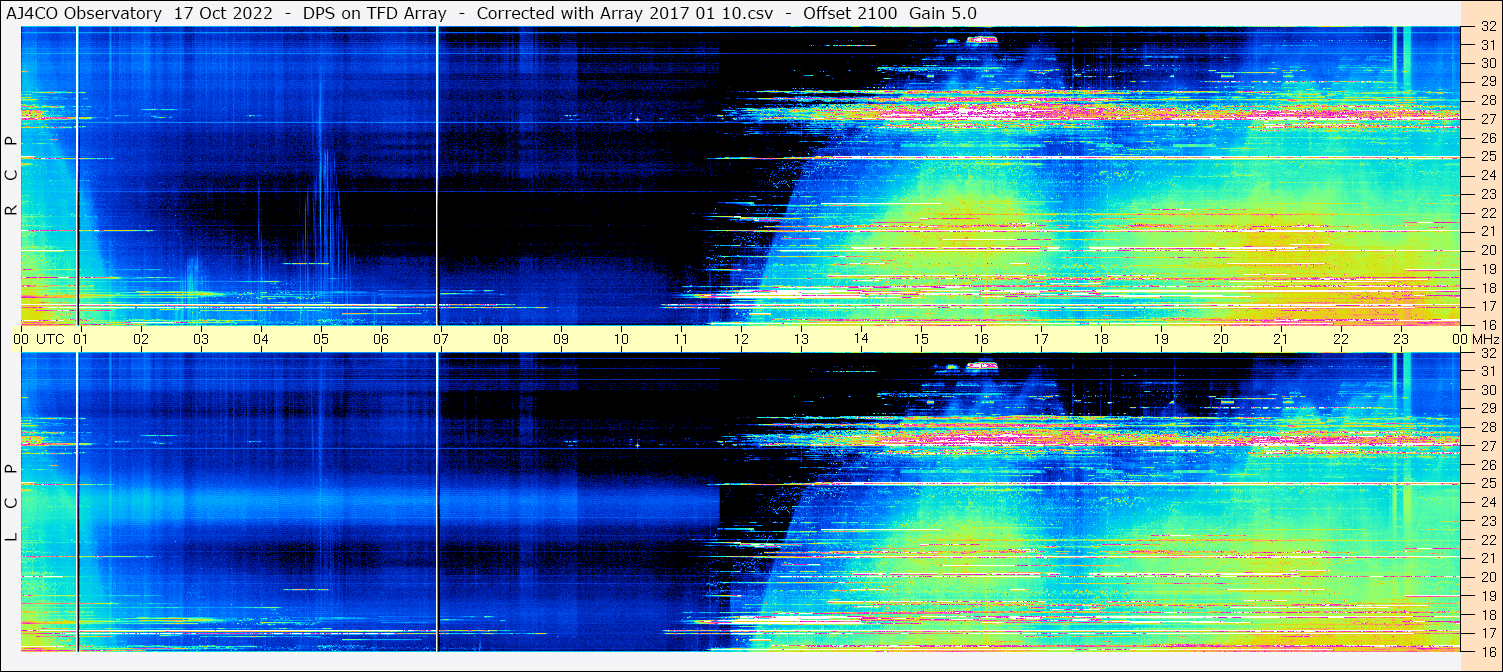Select the 16 hour tick on the UTC axis
This screenshot has height=672, width=1503.
[981, 339]
